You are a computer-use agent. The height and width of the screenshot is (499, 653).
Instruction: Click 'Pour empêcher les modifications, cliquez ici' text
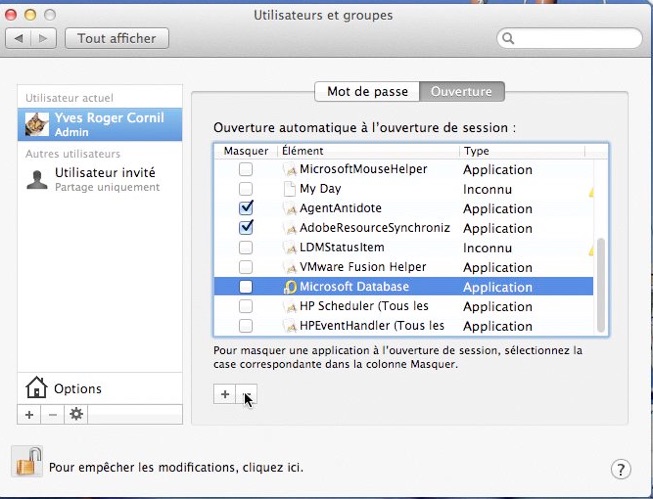point(176,468)
